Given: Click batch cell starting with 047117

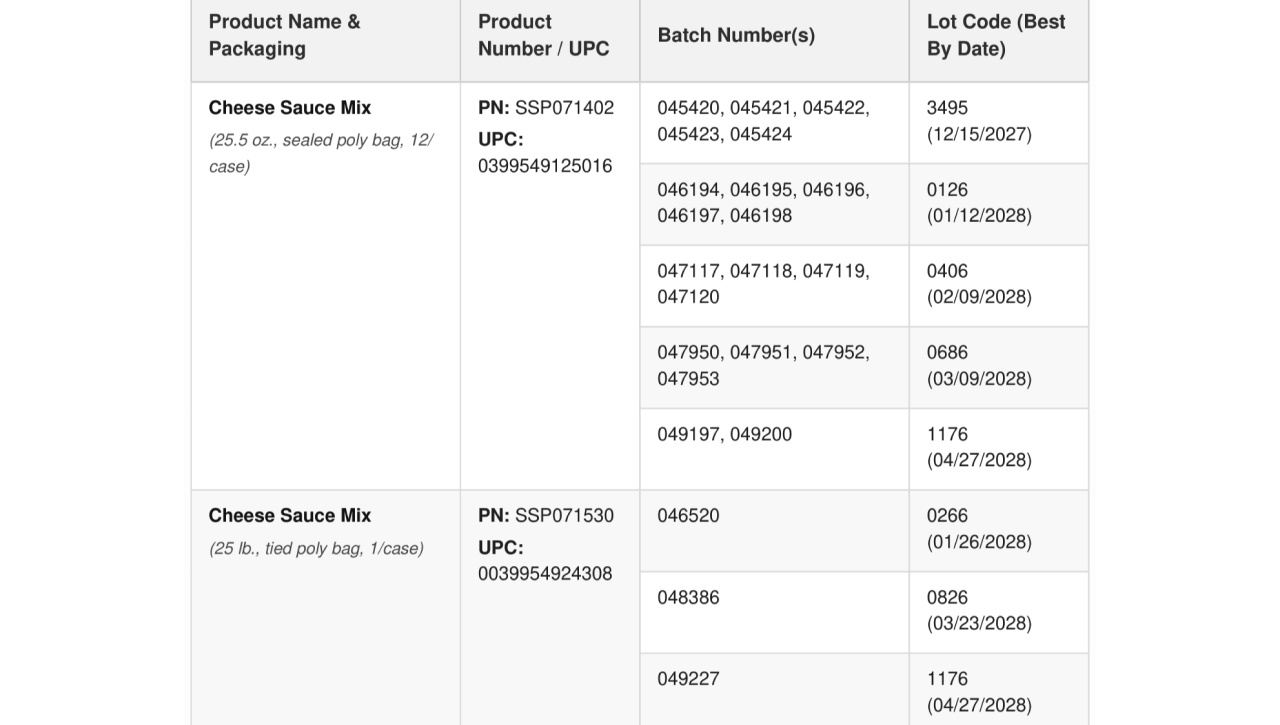Looking at the screenshot, I should pos(774,286).
